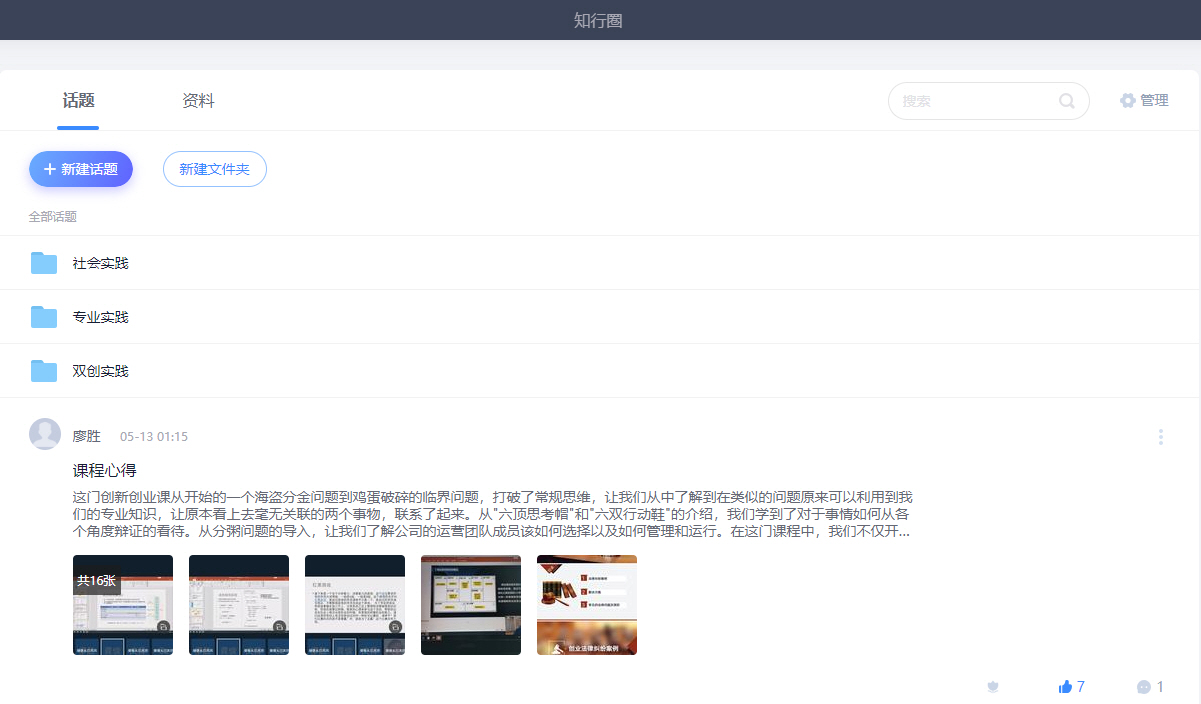Click the 新建话题 button
The width and height of the screenshot is (1201, 704).
pyautogui.click(x=81, y=168)
